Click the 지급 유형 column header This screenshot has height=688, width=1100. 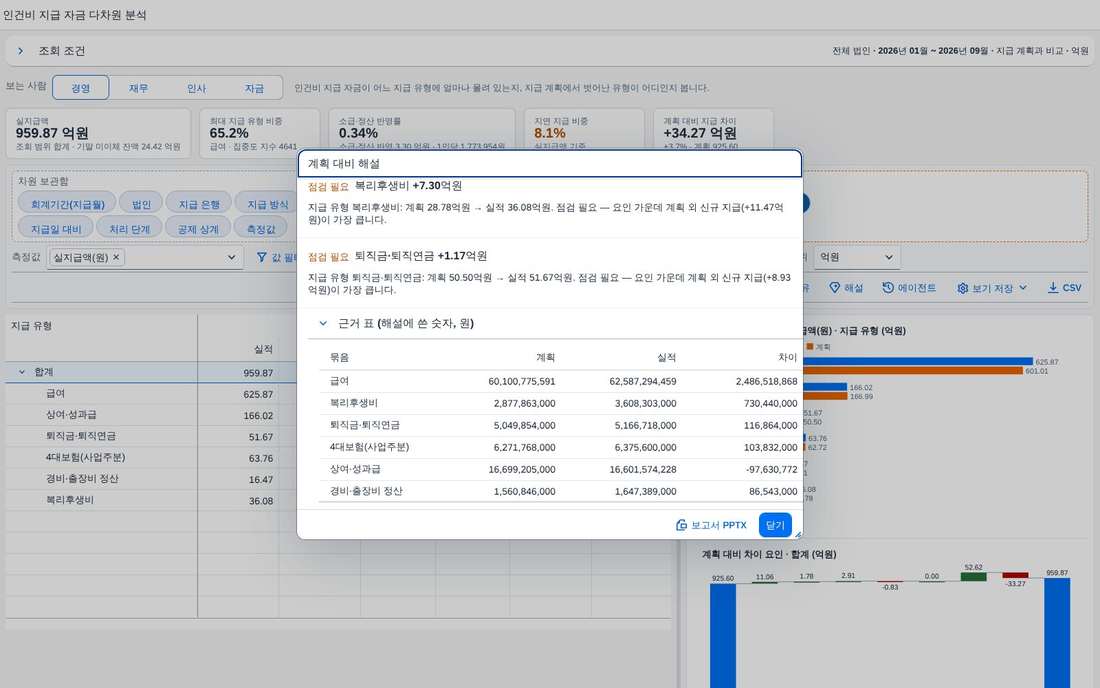click(x=31, y=326)
